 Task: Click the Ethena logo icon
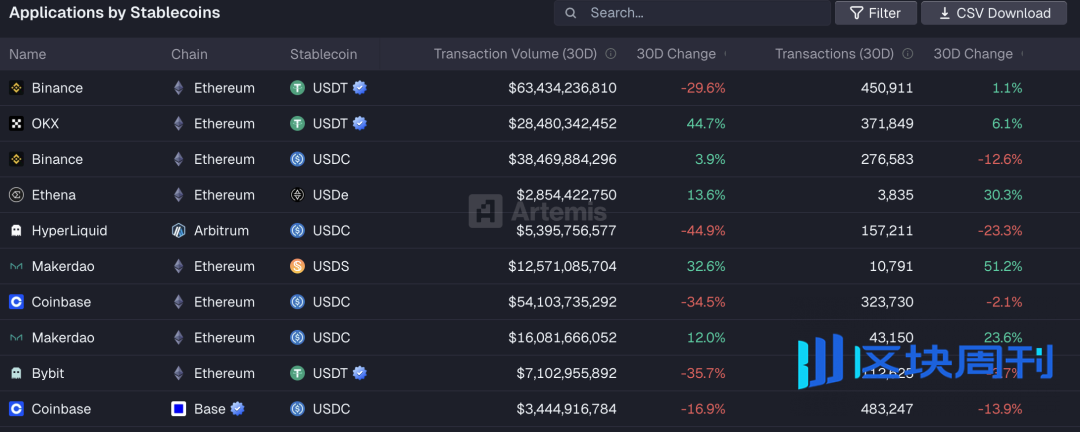click(16, 195)
